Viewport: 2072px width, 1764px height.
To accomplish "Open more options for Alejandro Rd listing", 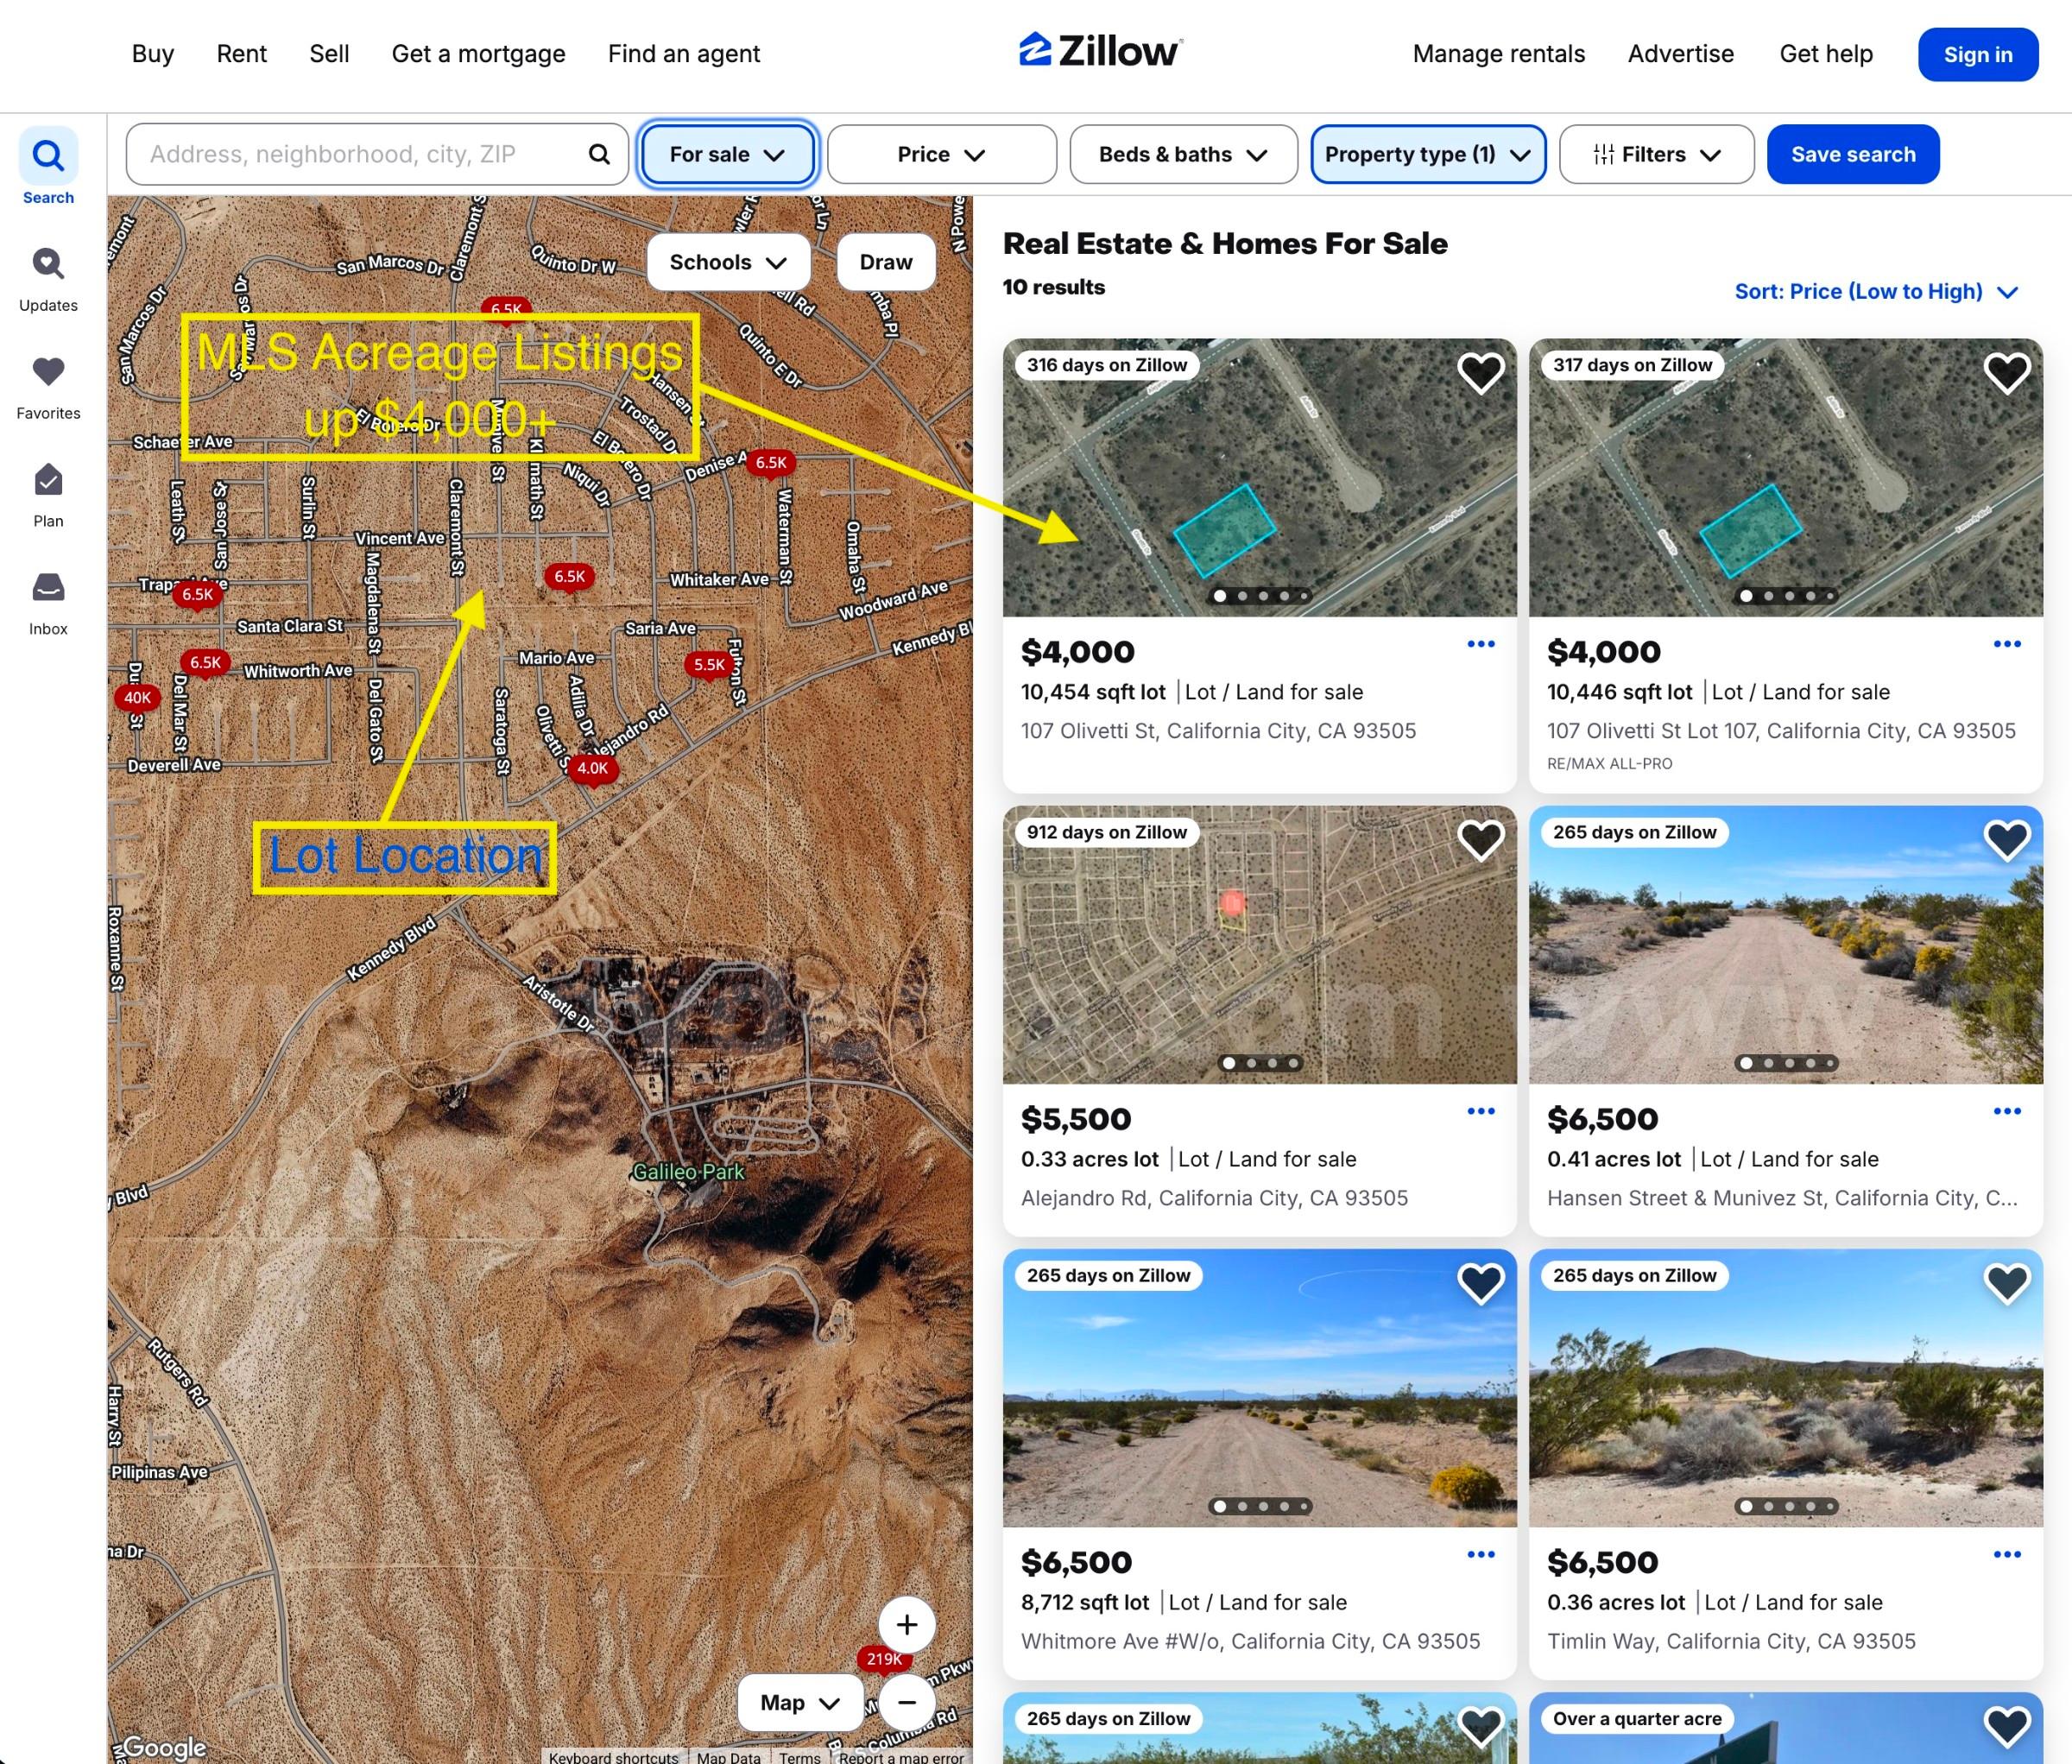I will coord(1481,1111).
